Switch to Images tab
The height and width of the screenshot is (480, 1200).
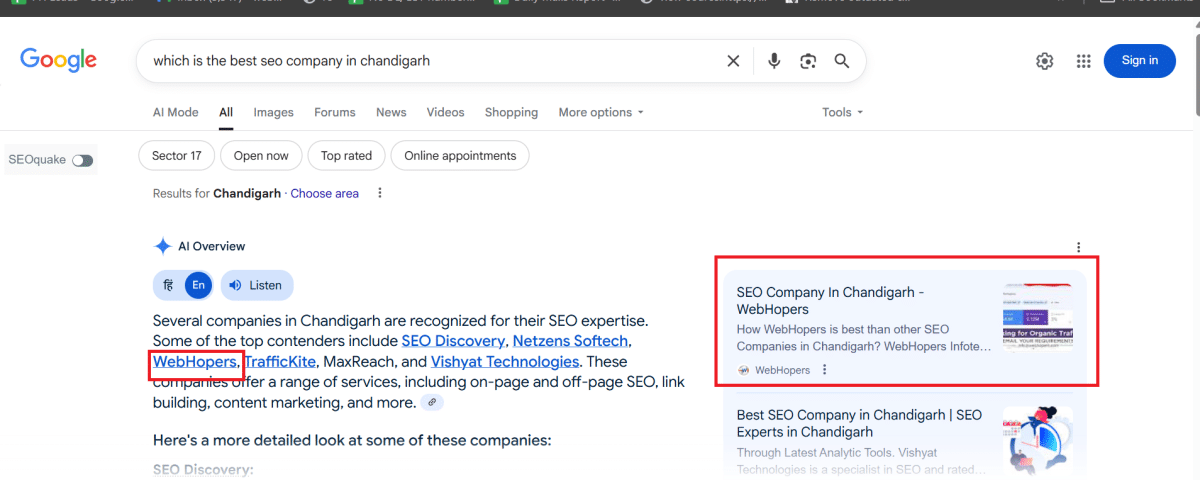point(273,112)
